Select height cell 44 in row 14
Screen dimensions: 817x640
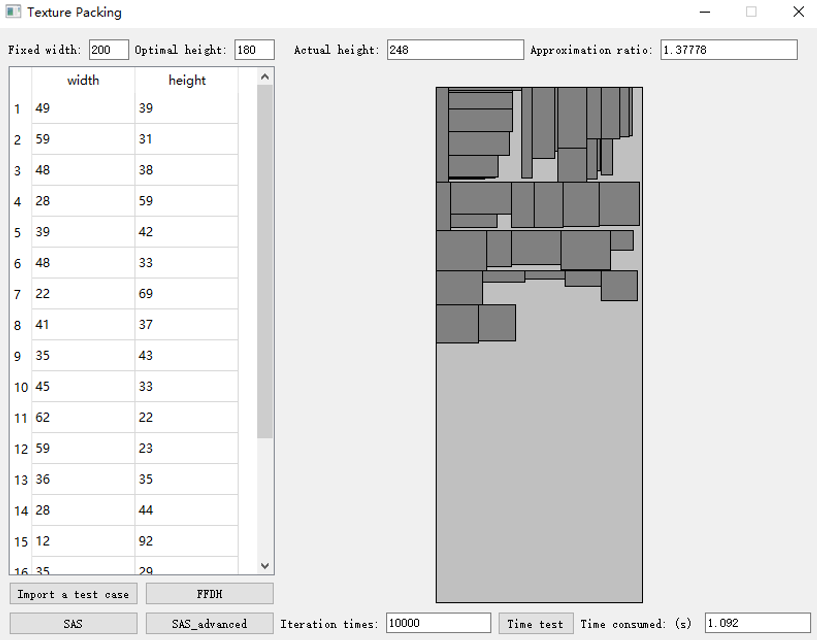click(x=187, y=510)
